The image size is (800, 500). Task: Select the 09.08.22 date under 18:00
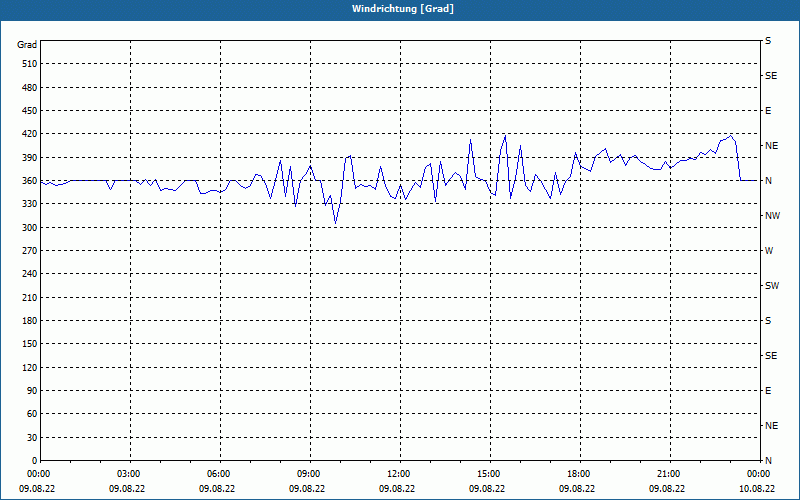pyautogui.click(x=577, y=488)
